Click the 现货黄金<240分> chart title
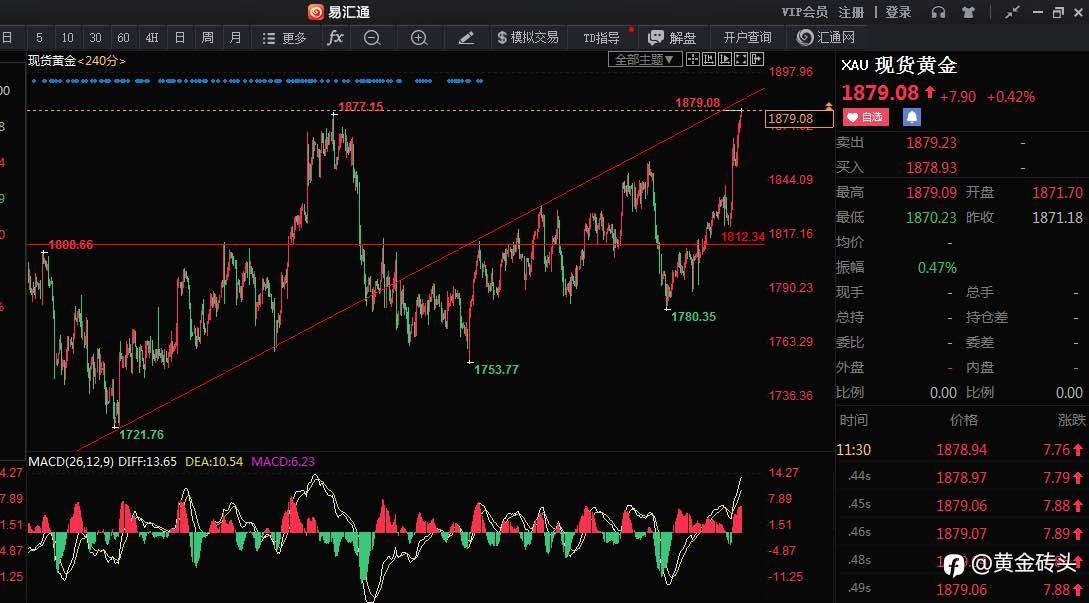The width and height of the screenshot is (1089, 603). pyautogui.click(x=77, y=60)
